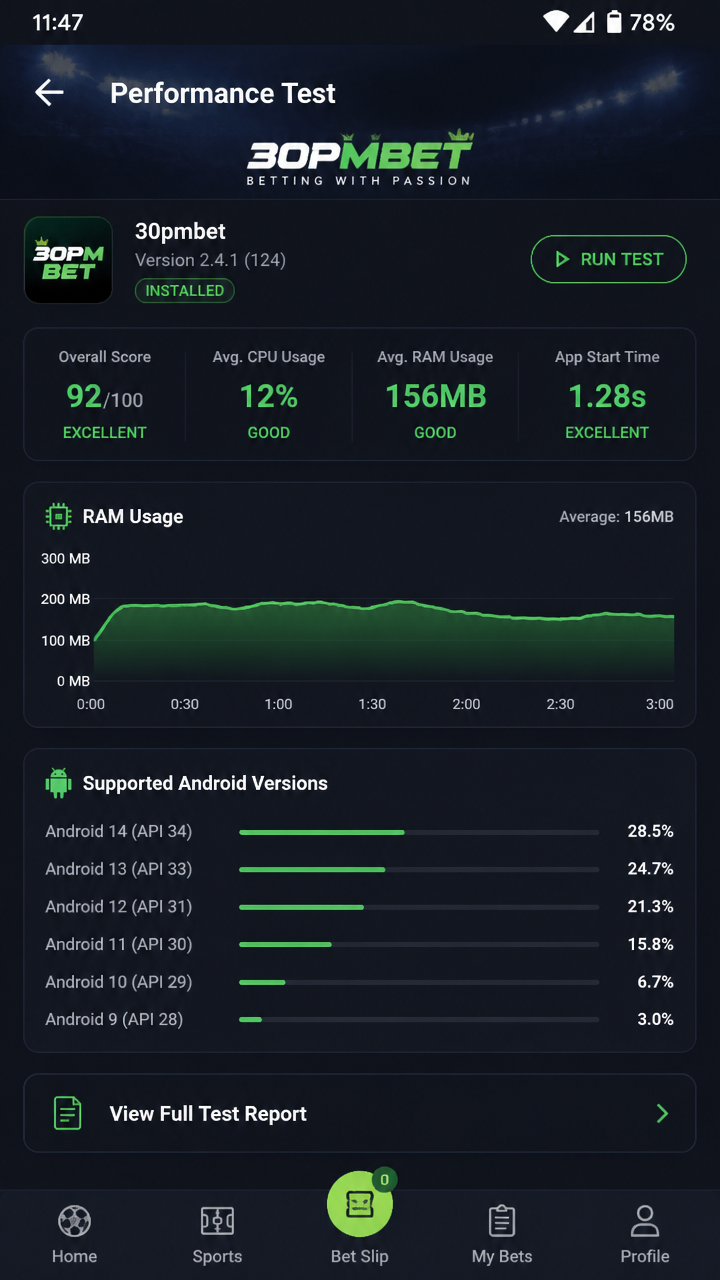Tap the 30PMBET header logo

(x=360, y=158)
